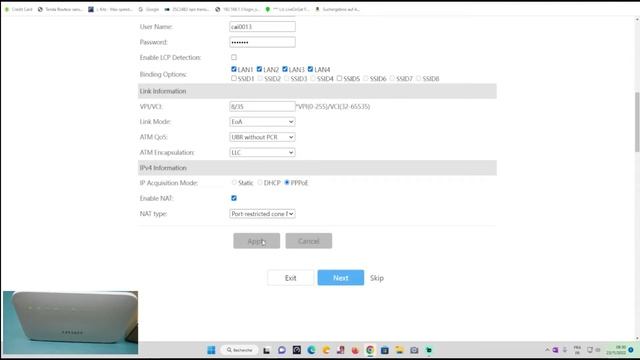This screenshot has height=360, width=640.
Task: Uncheck the LAN2 binding option
Action: 259,69
